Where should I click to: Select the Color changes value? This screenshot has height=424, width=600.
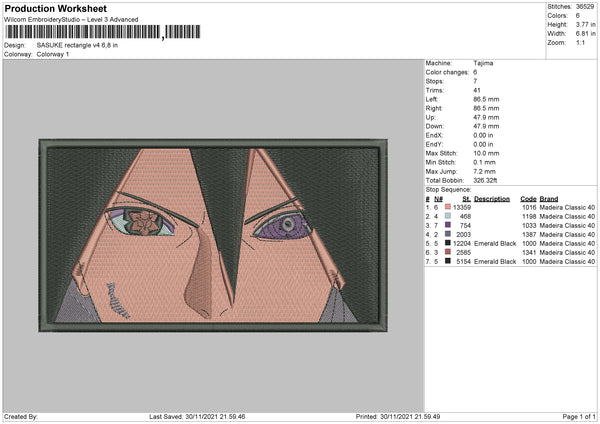point(475,72)
